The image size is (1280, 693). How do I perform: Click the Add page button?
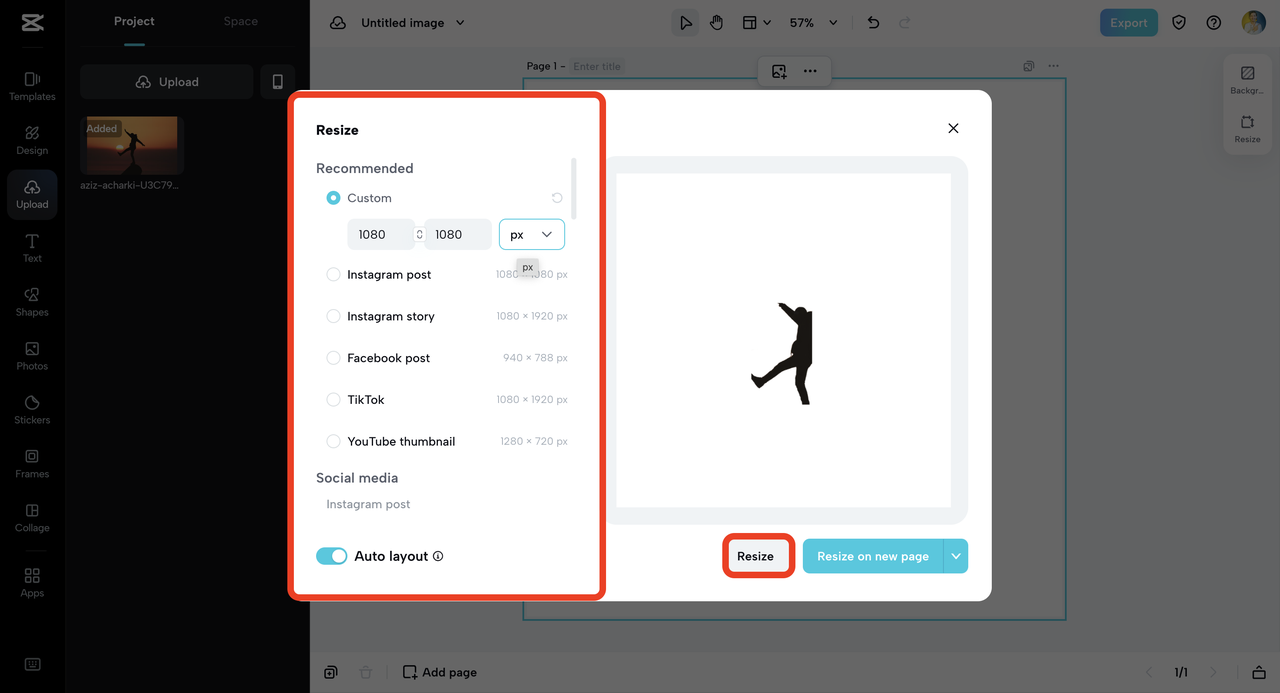[440, 672]
